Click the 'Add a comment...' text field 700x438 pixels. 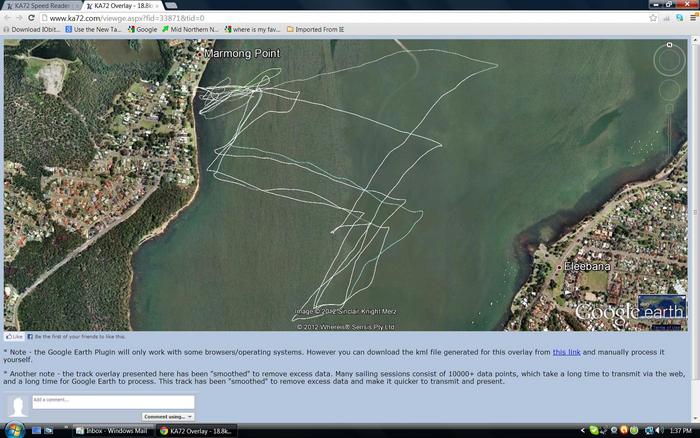pos(112,401)
